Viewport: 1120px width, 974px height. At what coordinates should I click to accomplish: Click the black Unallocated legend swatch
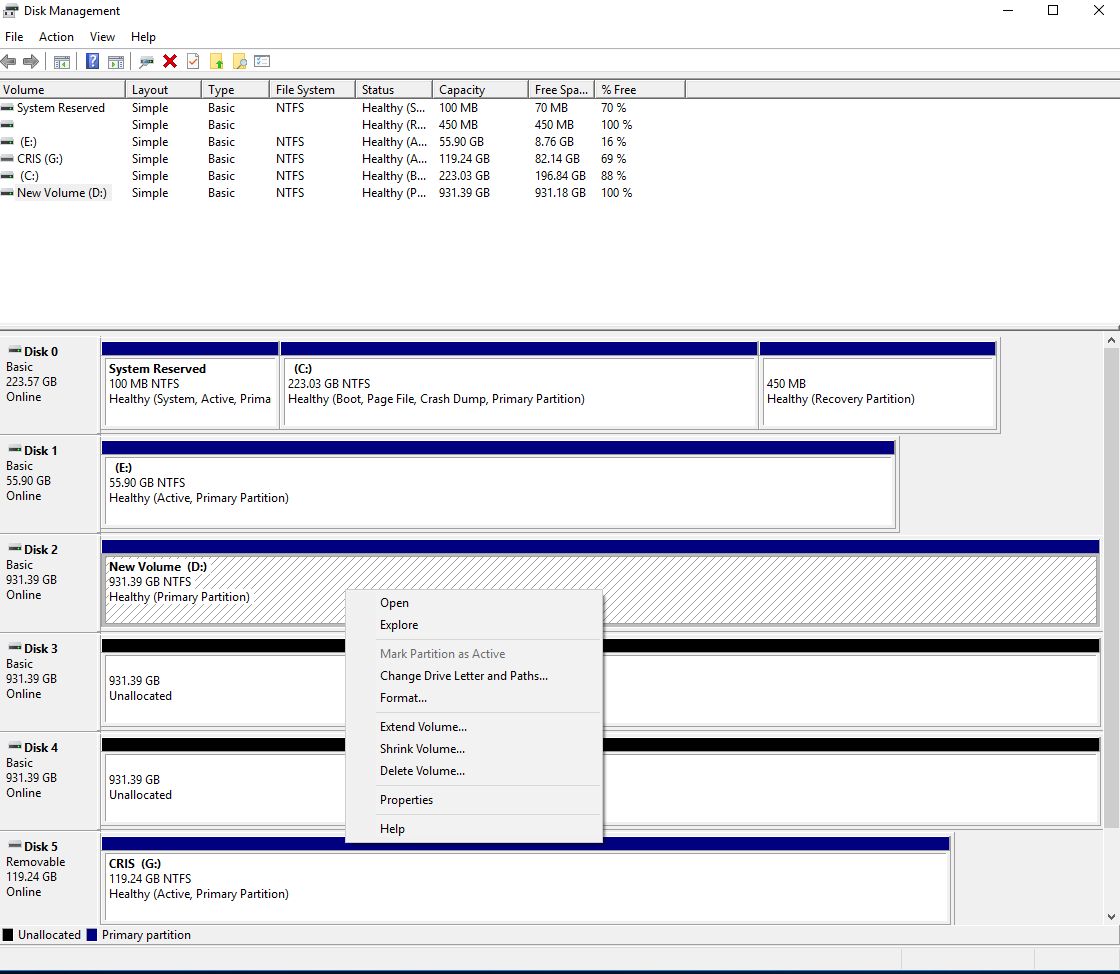click(x=8, y=935)
